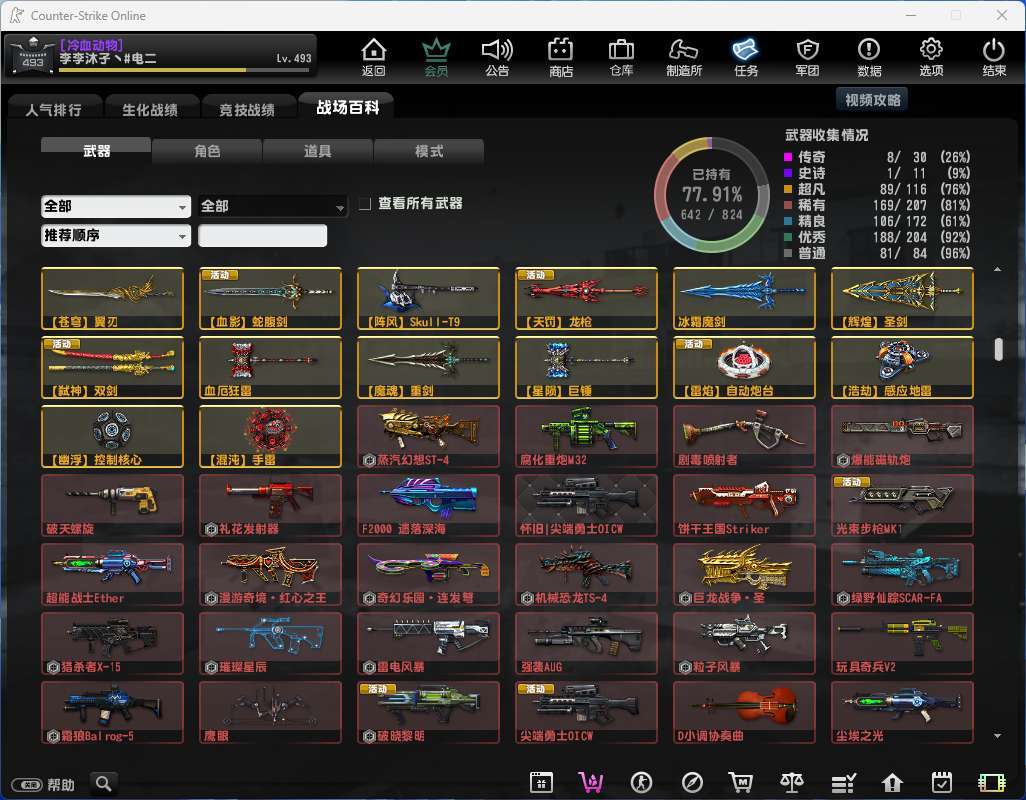
Task: Select the 【阵风】Skull-T9 weapon card
Action: (429, 298)
